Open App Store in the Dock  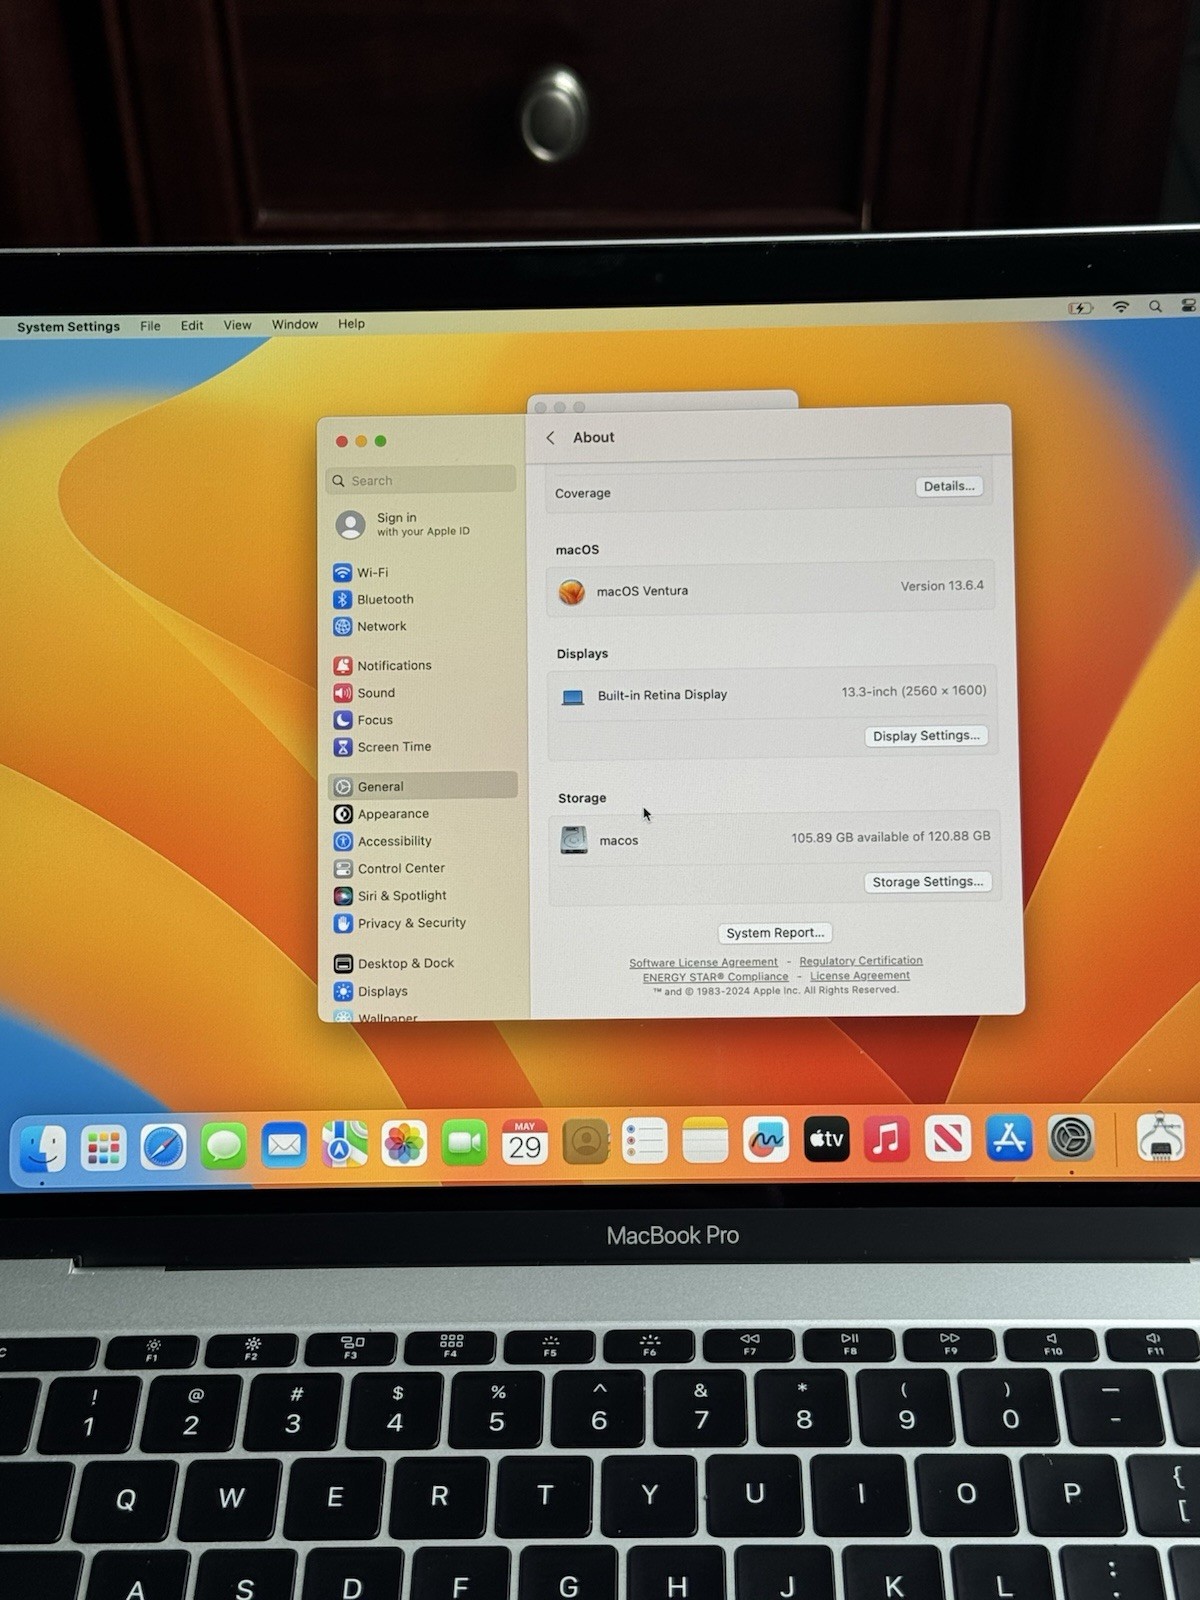point(1009,1138)
